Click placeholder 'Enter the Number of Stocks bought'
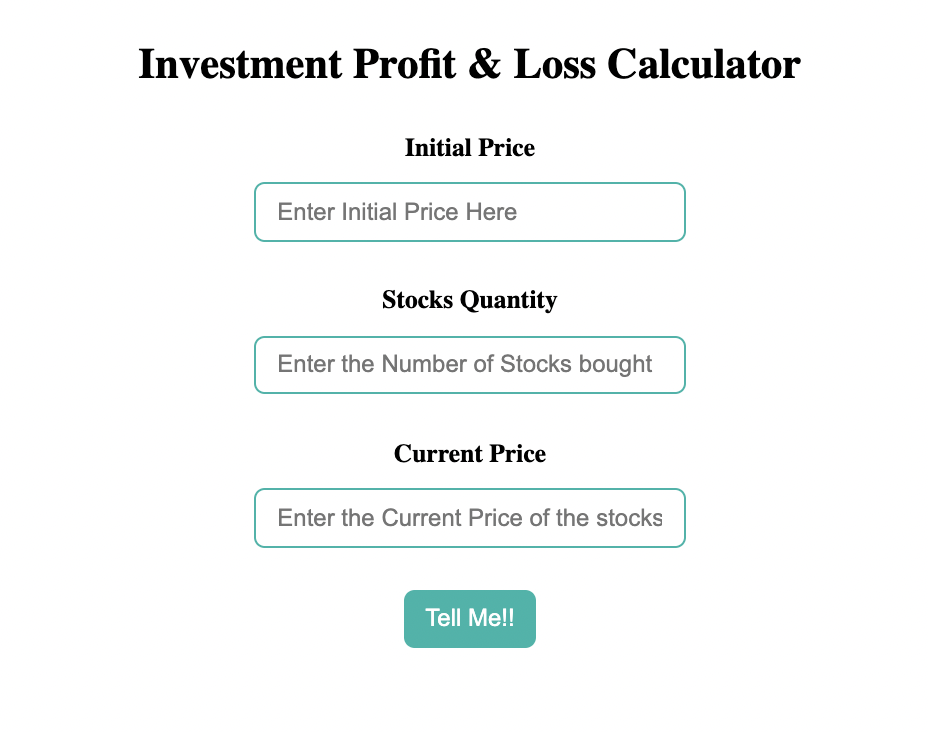Viewport: 928px width, 732px height. point(465,364)
